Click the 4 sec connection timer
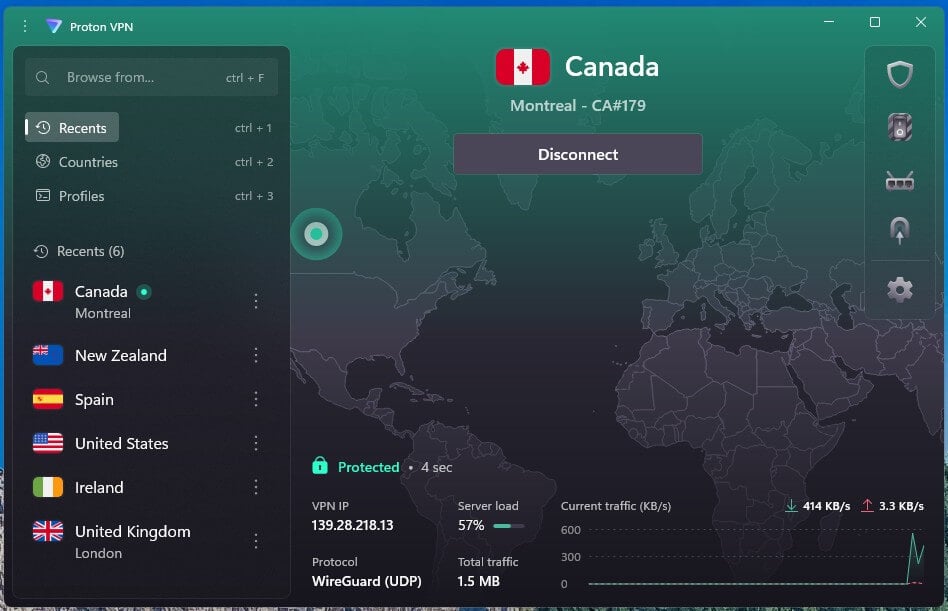The height and width of the screenshot is (611, 948). (437, 467)
